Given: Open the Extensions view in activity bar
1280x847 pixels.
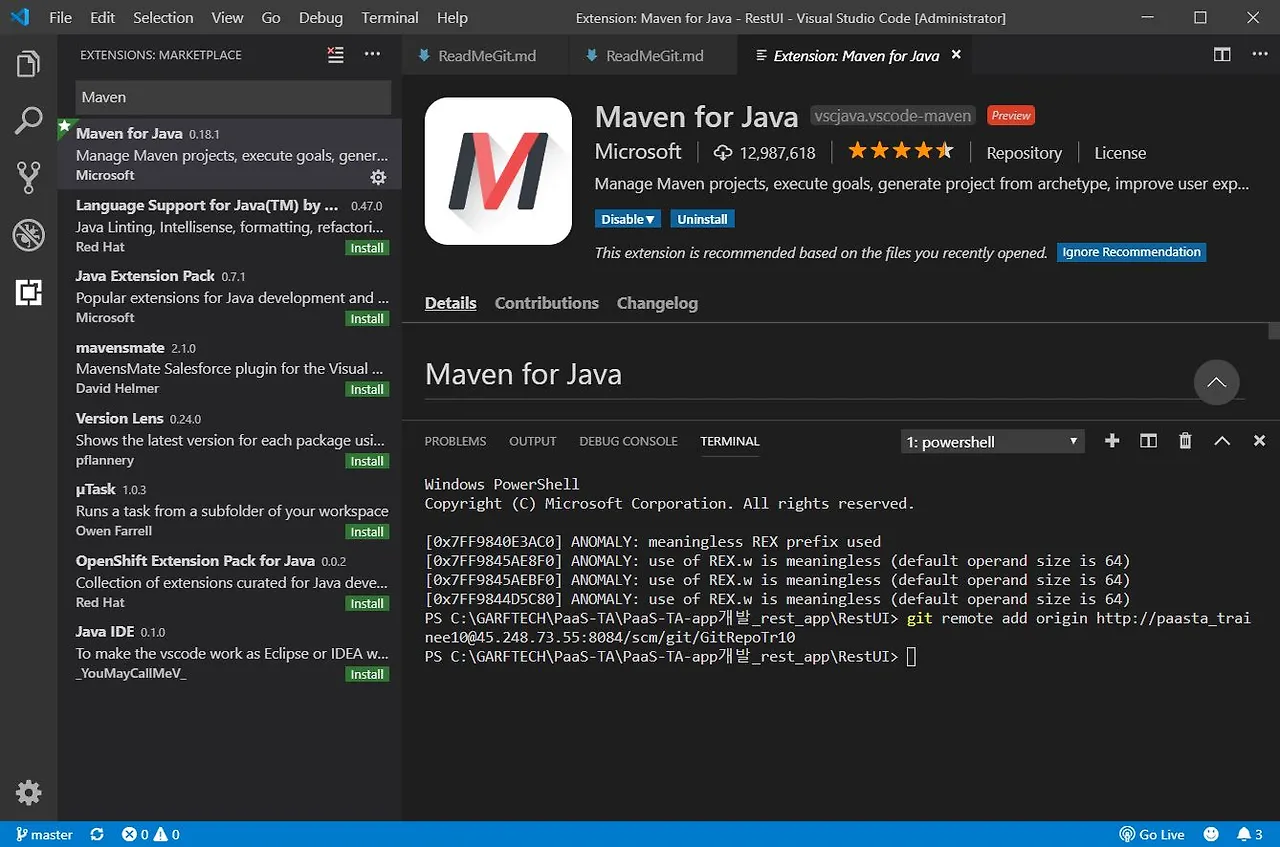Looking at the screenshot, I should [29, 292].
